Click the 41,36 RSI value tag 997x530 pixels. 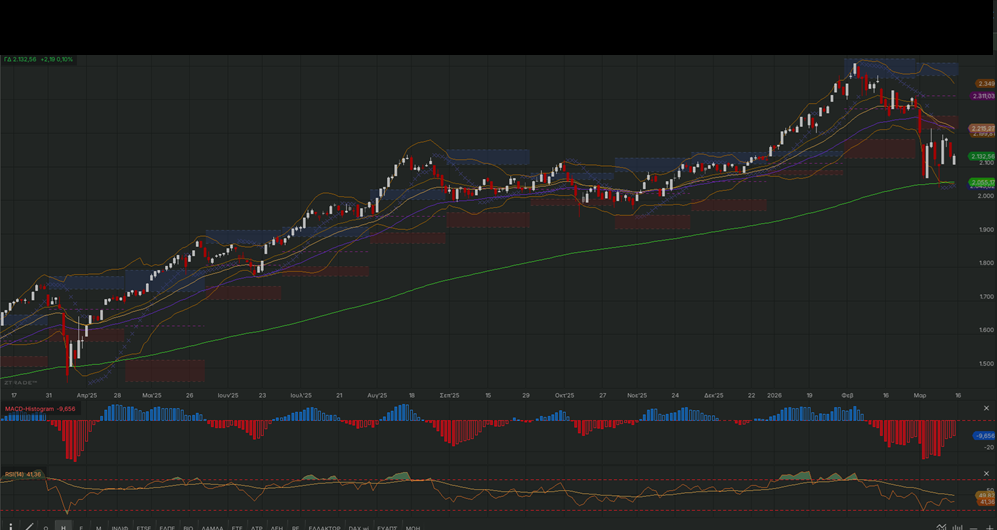tap(986, 502)
